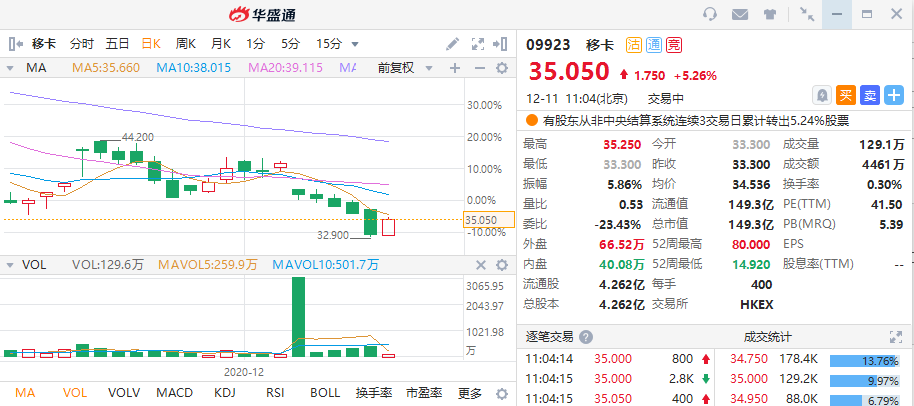The height and width of the screenshot is (406, 914).
Task: Hide right quote panel icon
Action: click(x=499, y=44)
